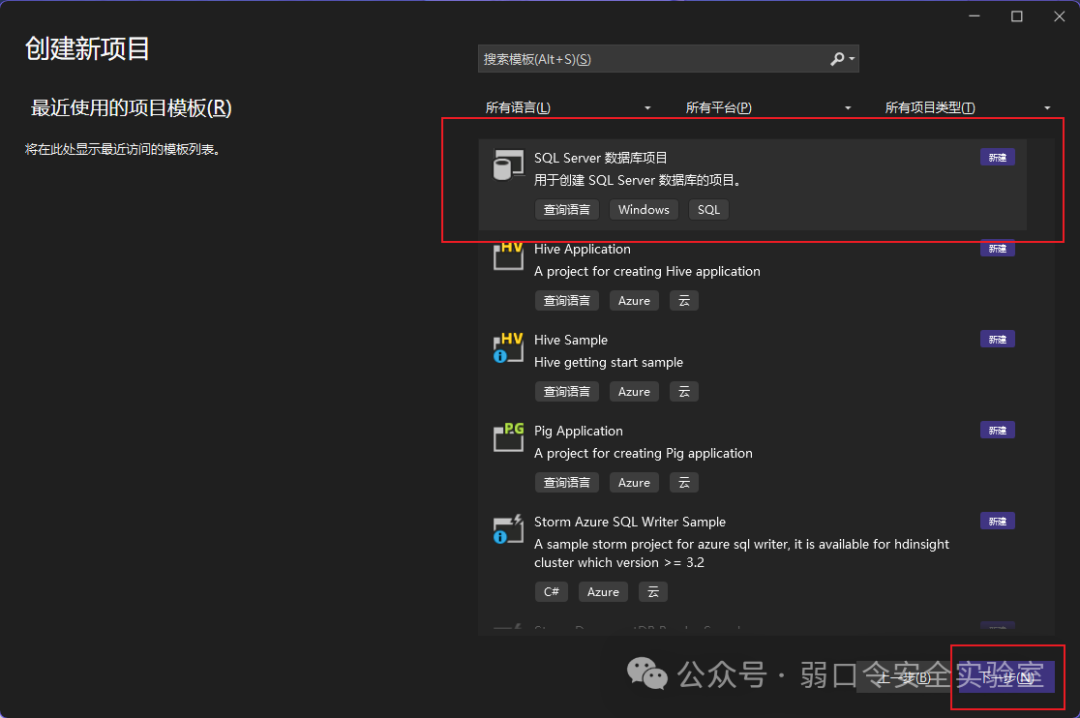The image size is (1080, 718).
Task: Open the 所有平台 platform filter dropdown
Action: 768,107
